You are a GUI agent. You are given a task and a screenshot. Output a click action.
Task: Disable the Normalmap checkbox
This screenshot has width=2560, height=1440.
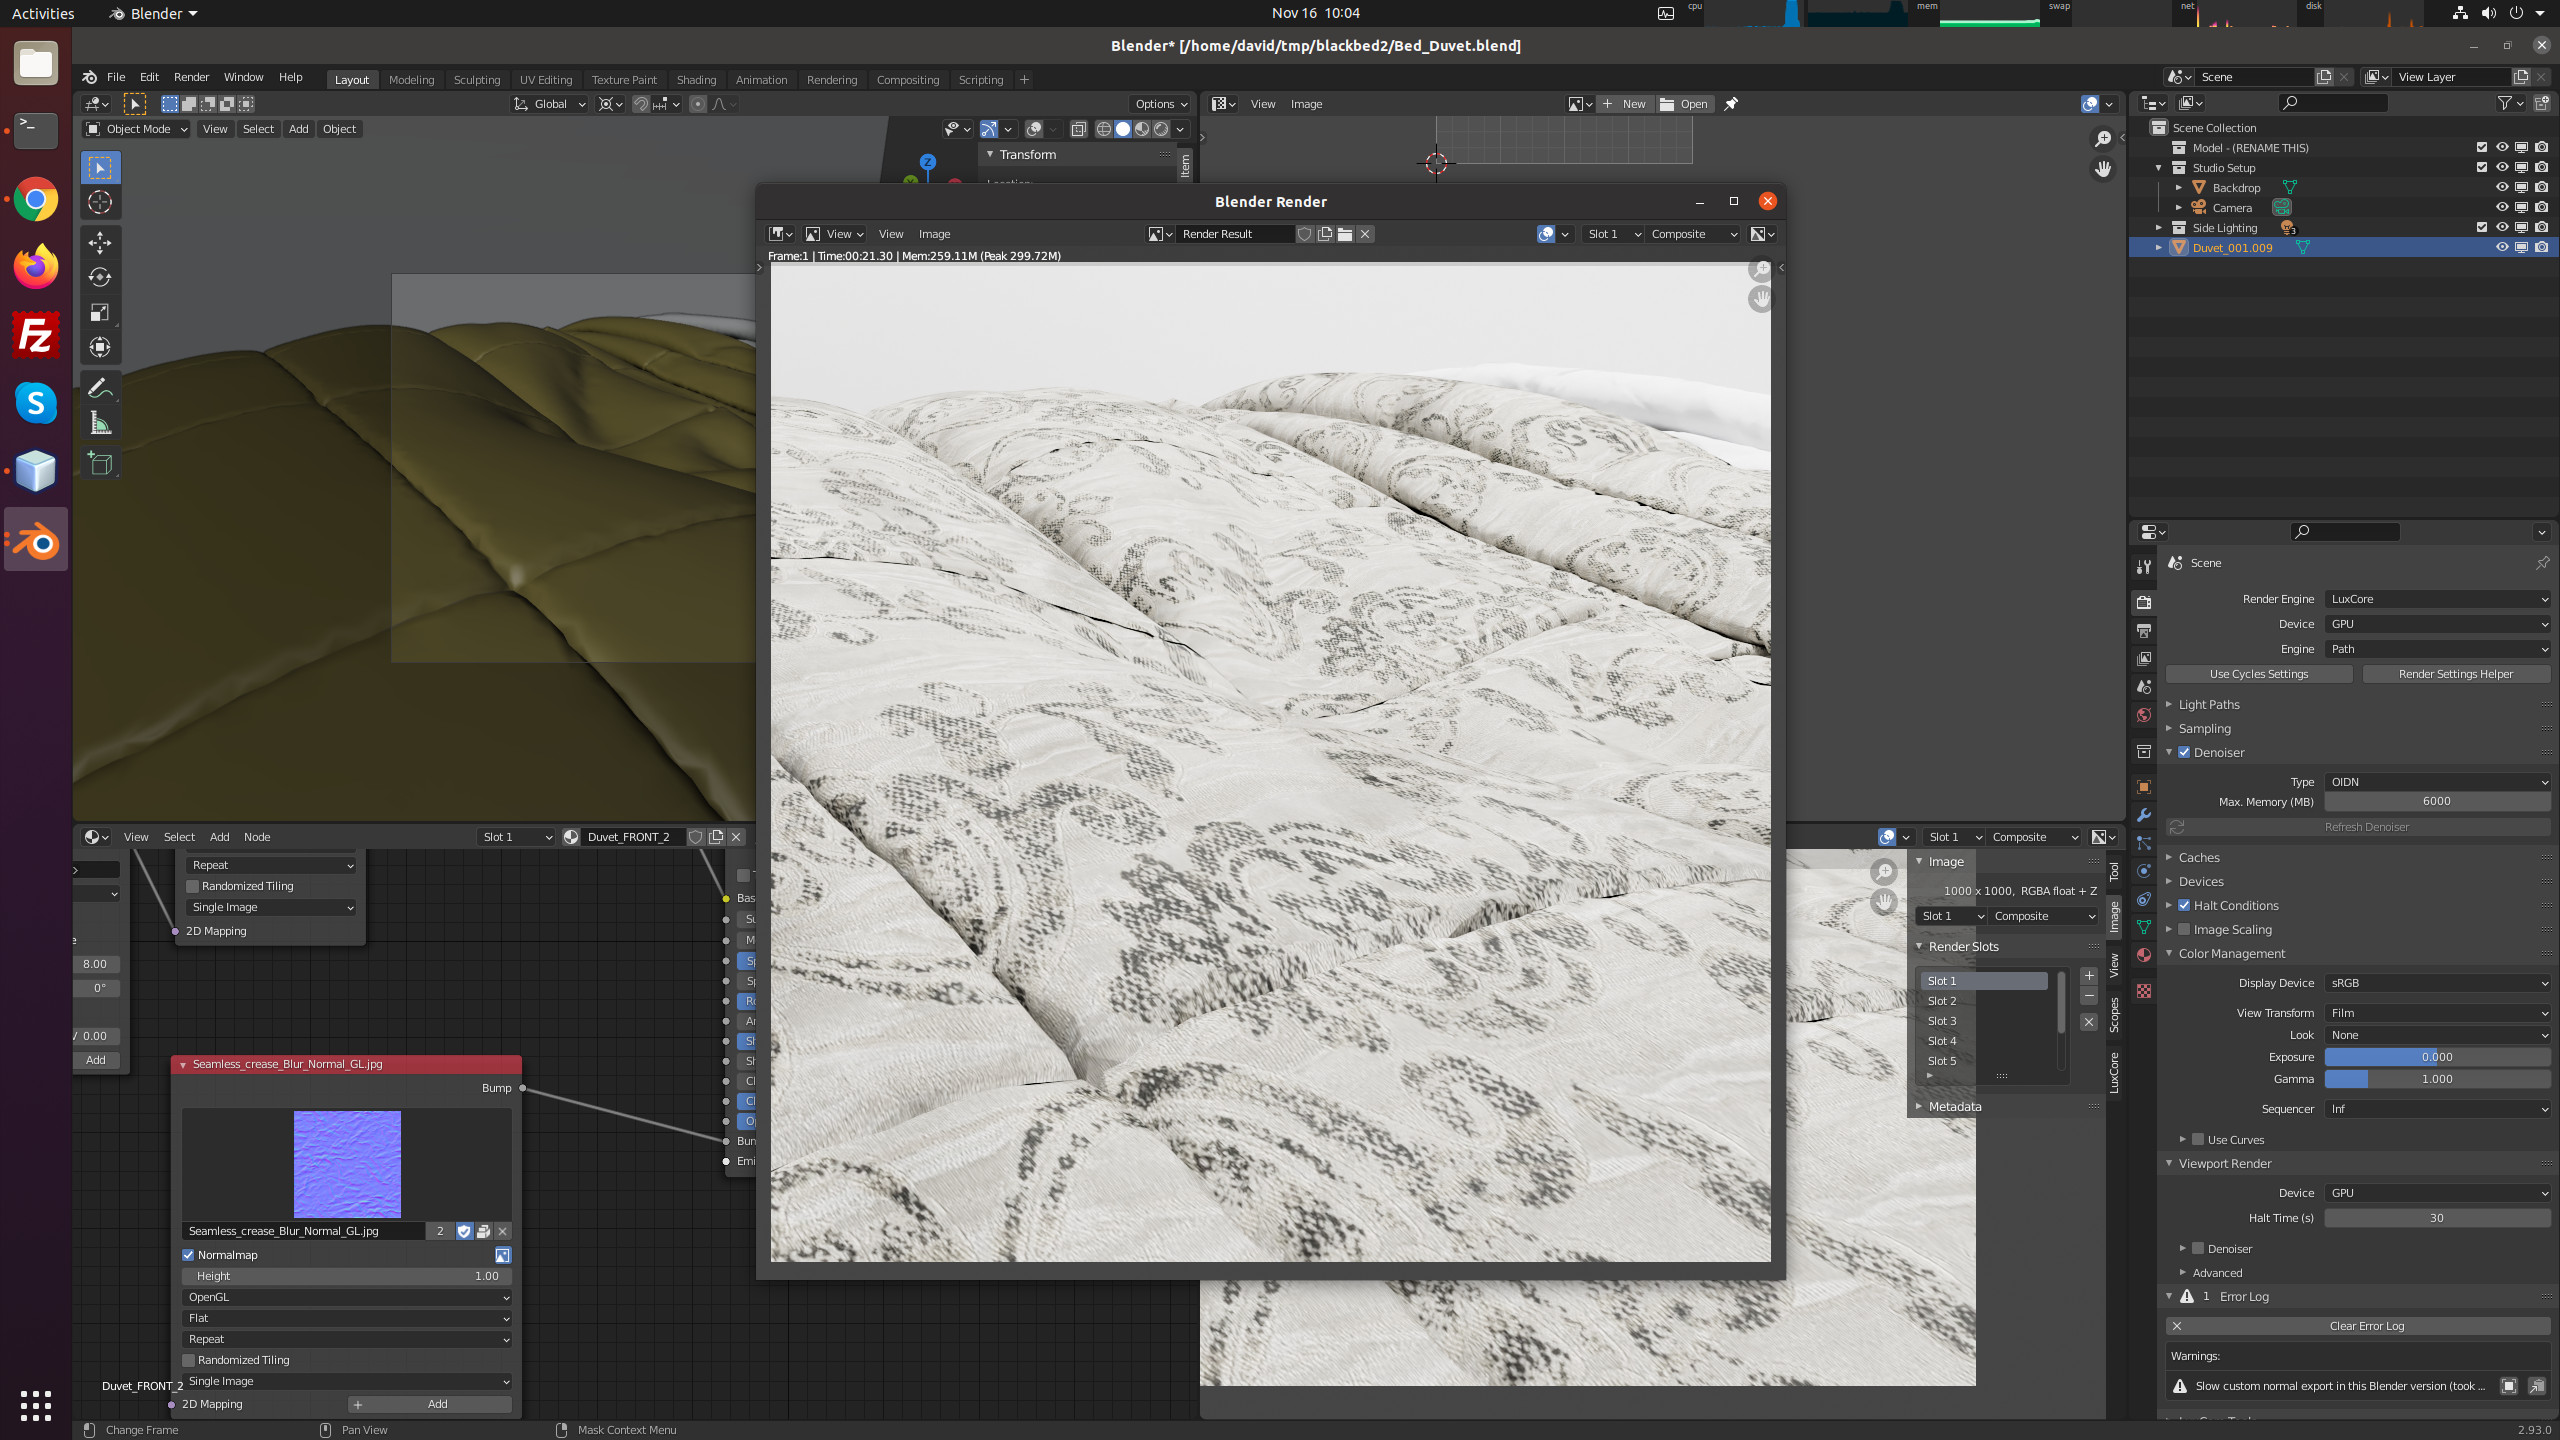point(188,1255)
